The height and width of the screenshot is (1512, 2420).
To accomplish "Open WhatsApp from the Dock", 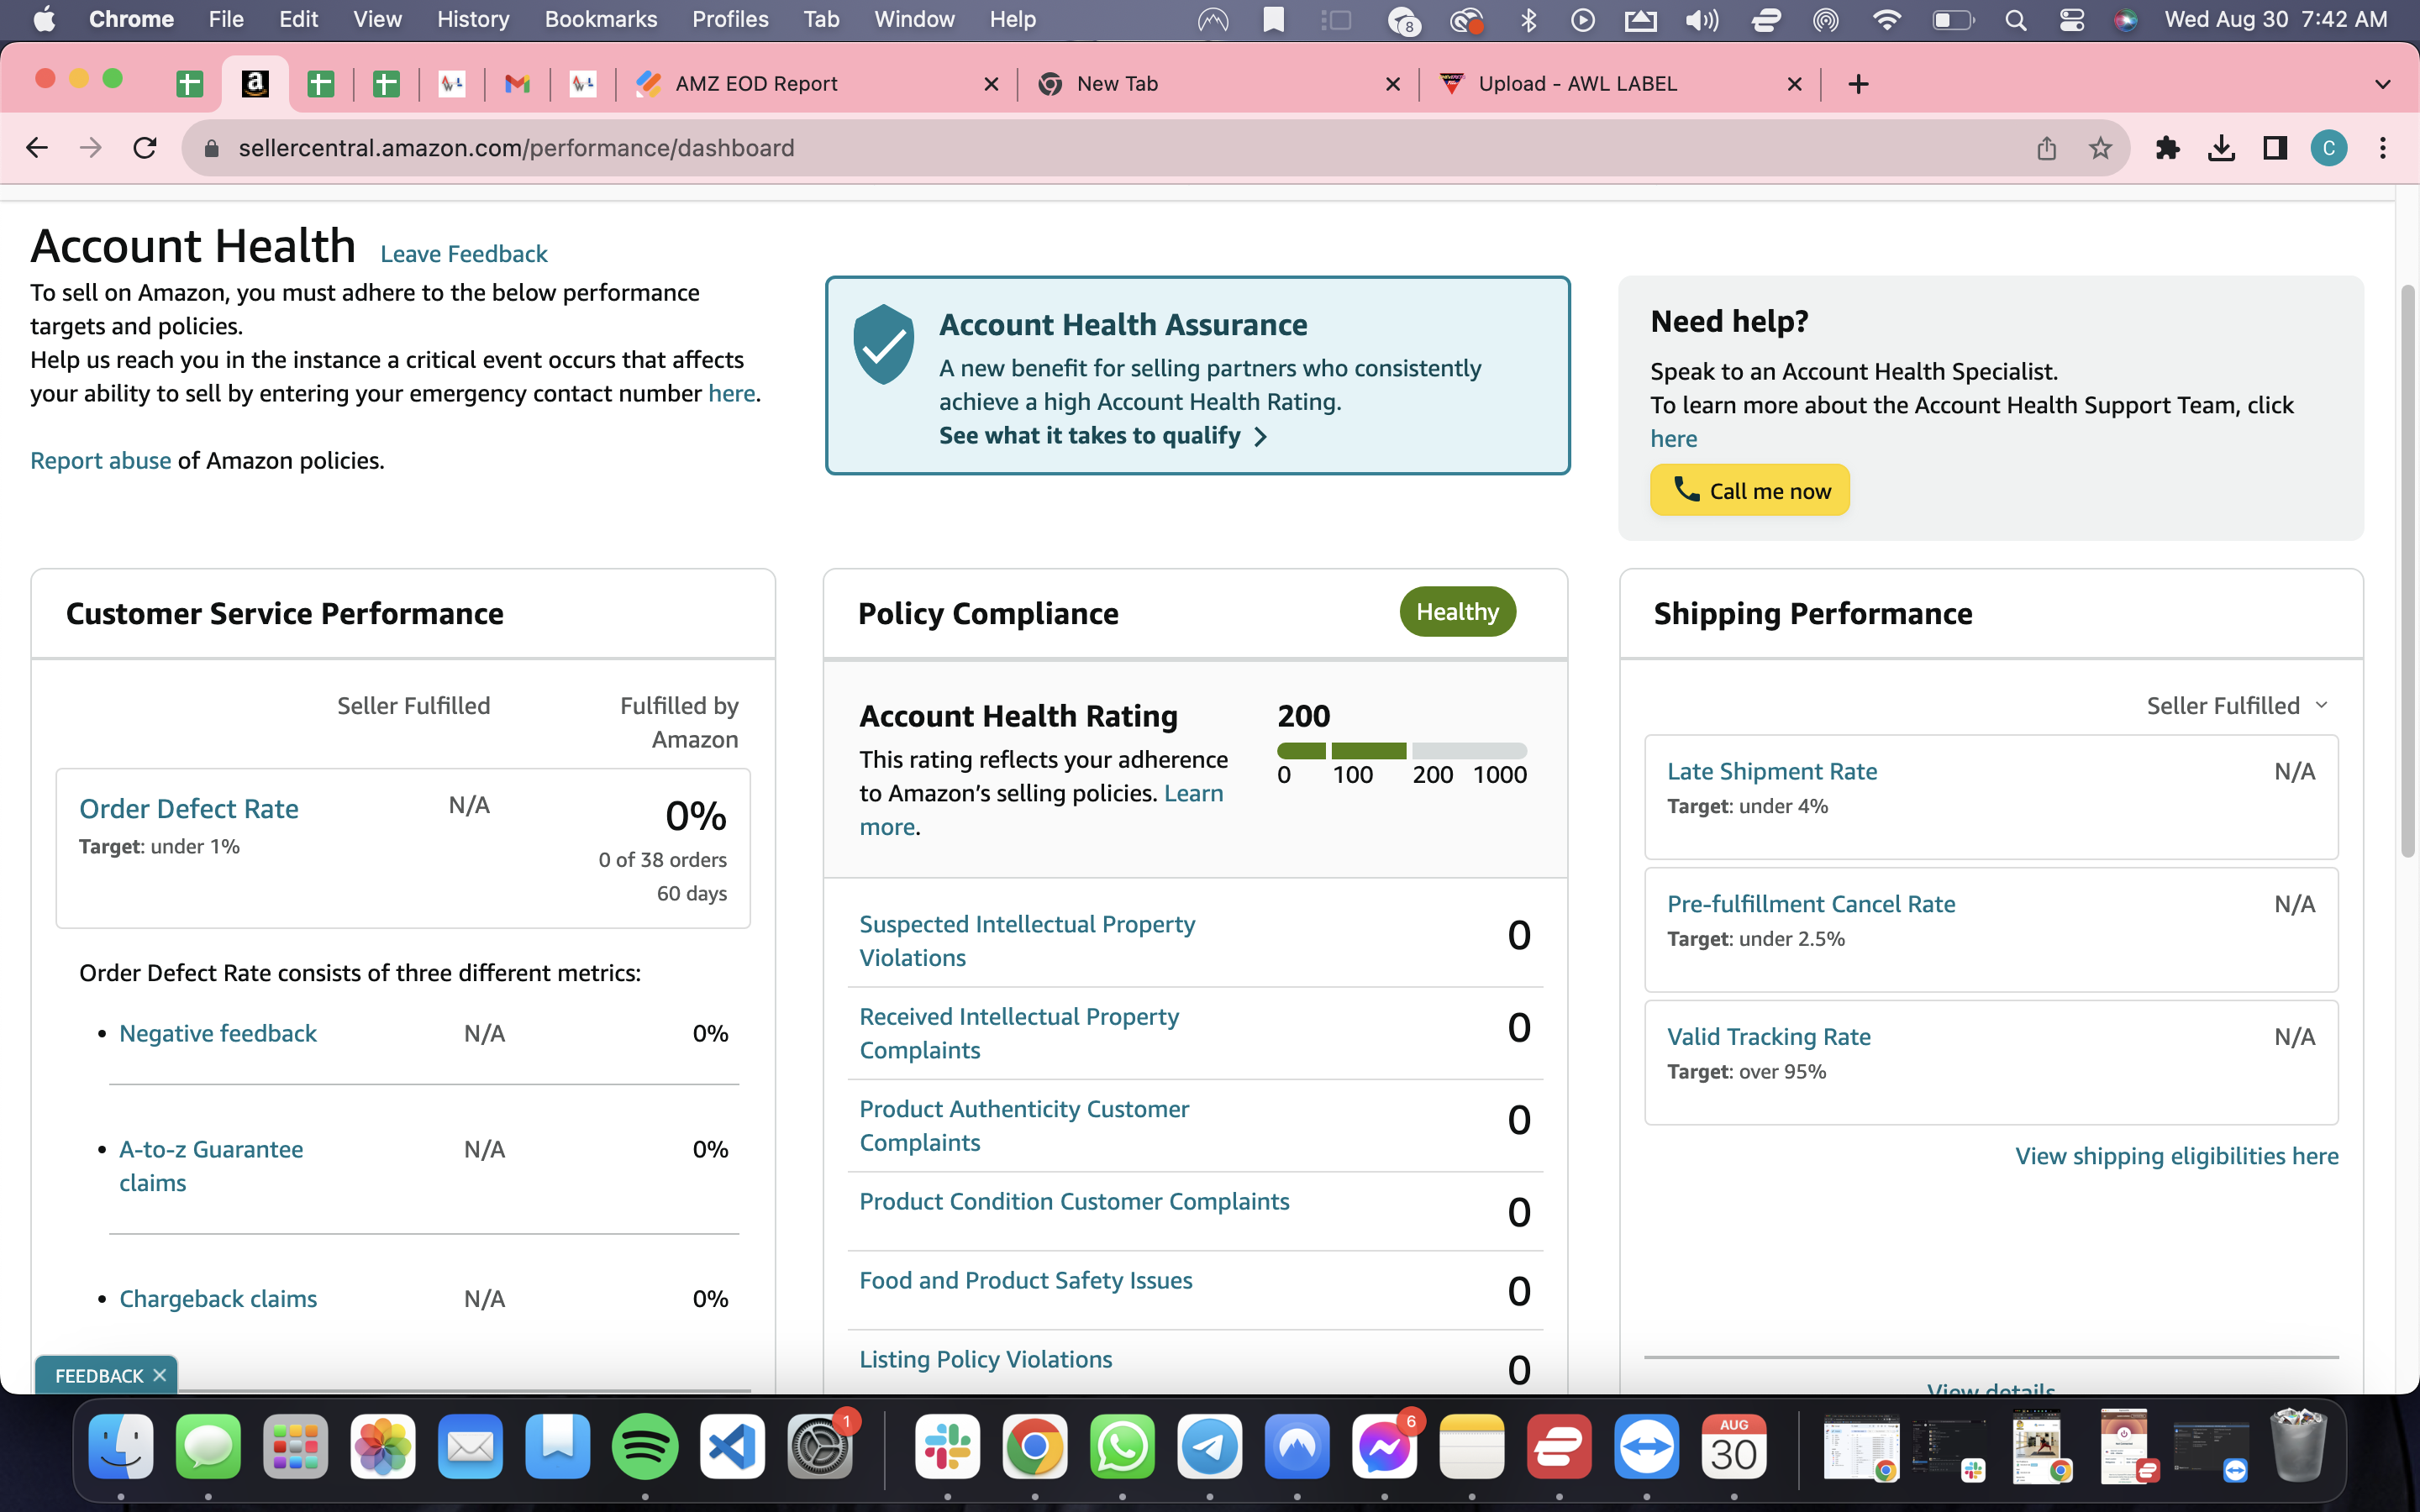I will (x=1122, y=1447).
